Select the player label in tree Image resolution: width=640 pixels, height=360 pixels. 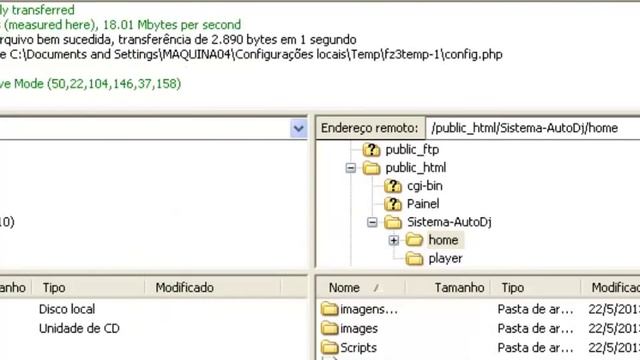click(x=445, y=259)
